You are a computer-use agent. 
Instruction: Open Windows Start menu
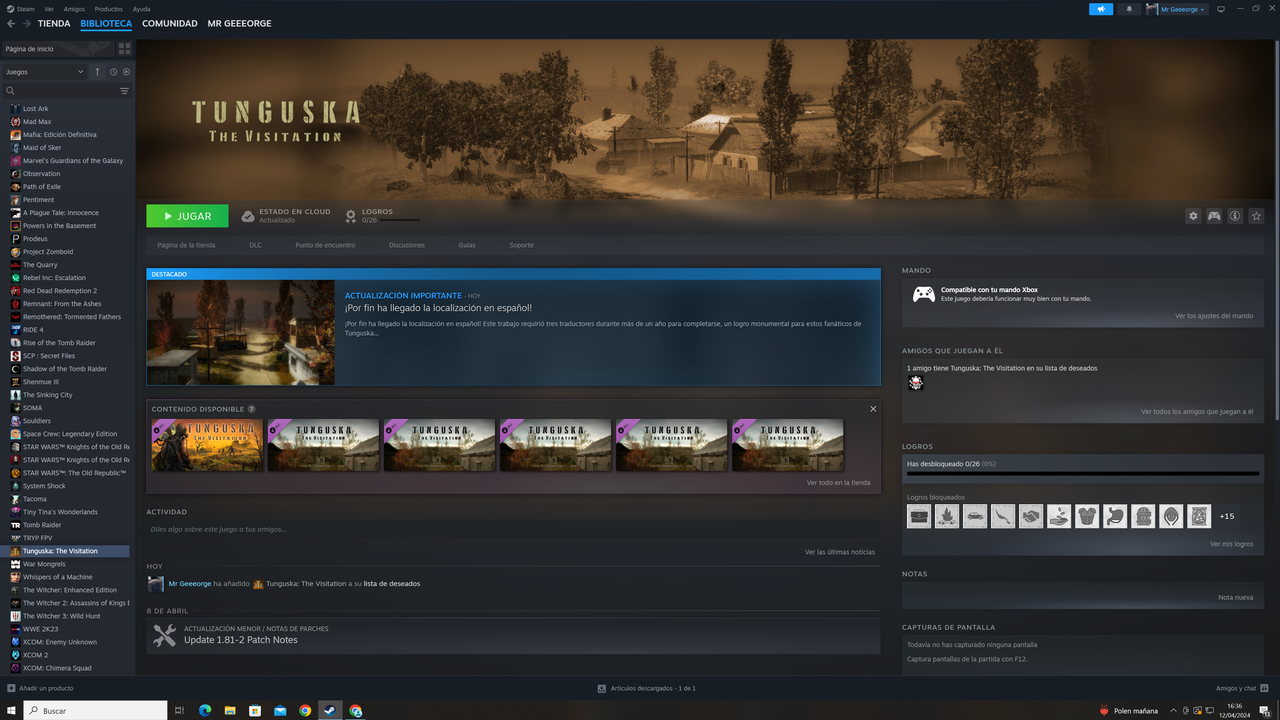pos(11,711)
